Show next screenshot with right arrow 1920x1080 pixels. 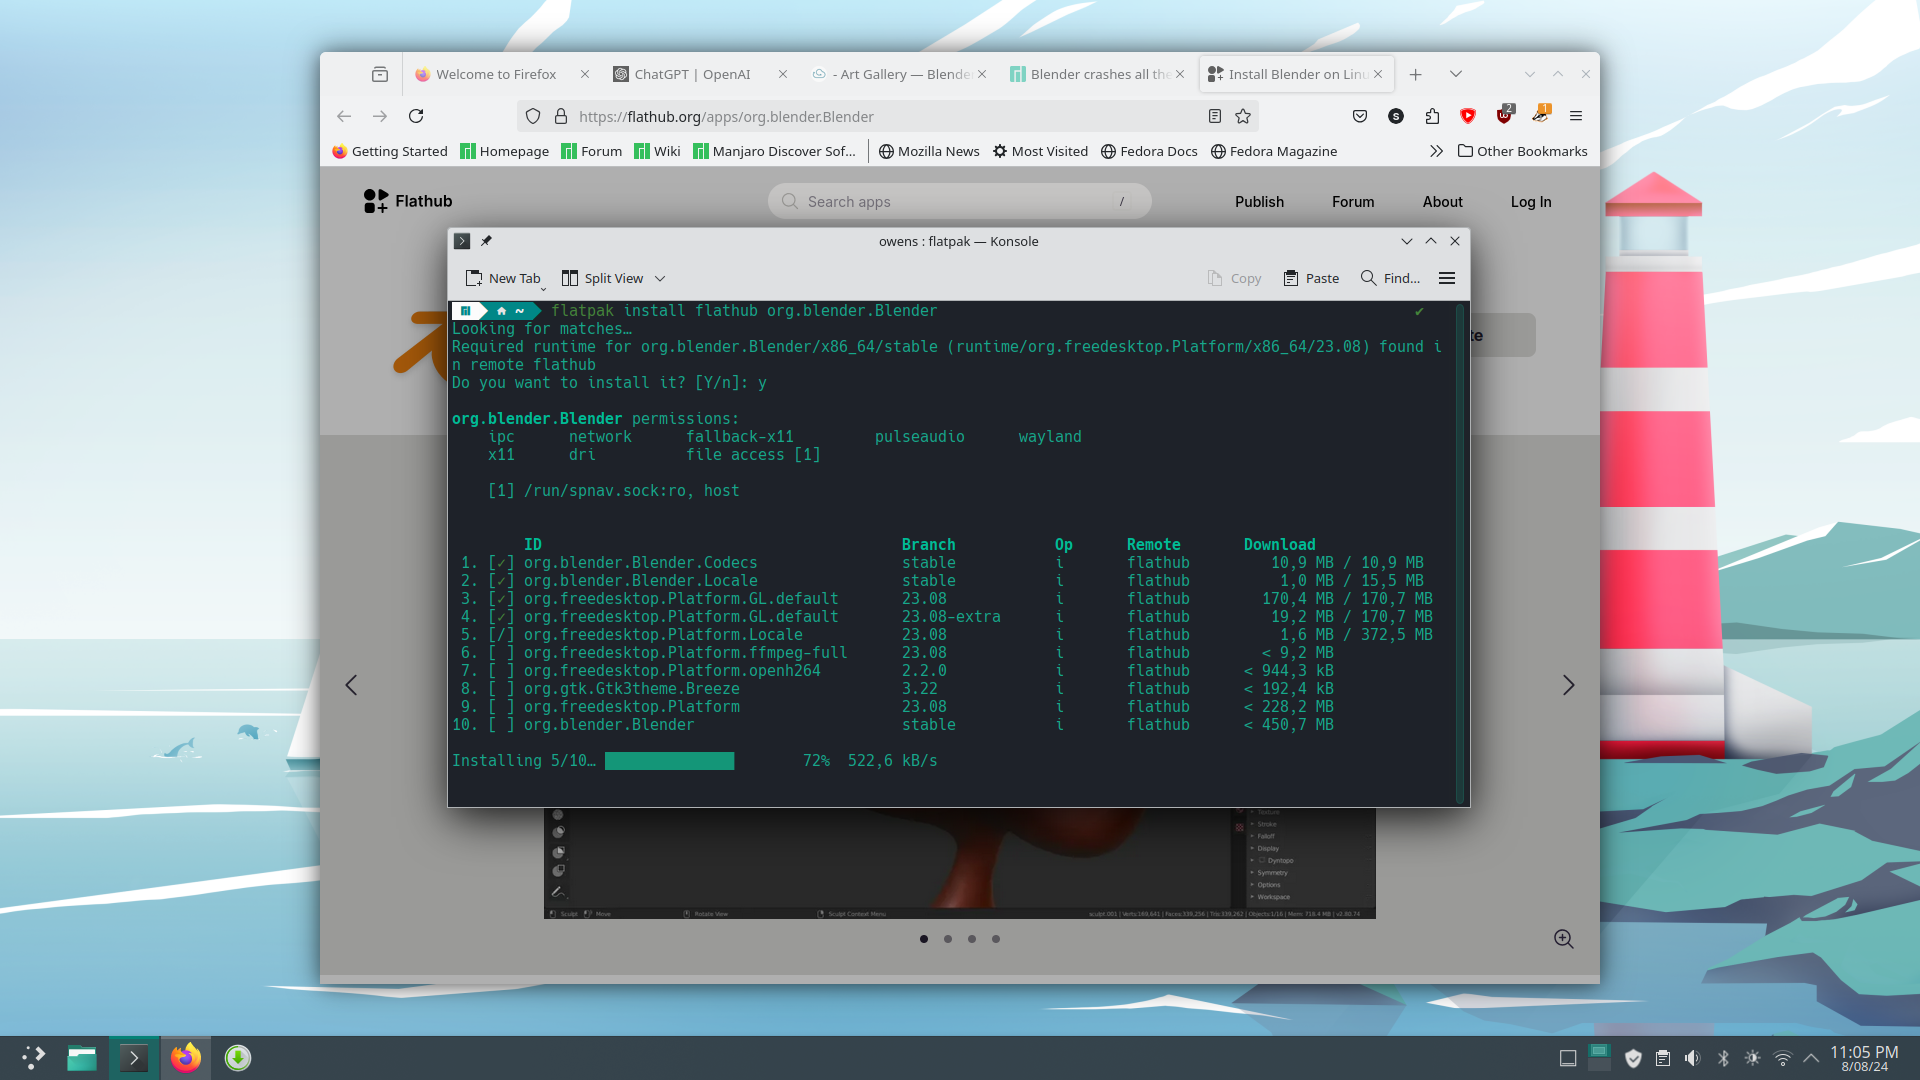[x=1568, y=685]
